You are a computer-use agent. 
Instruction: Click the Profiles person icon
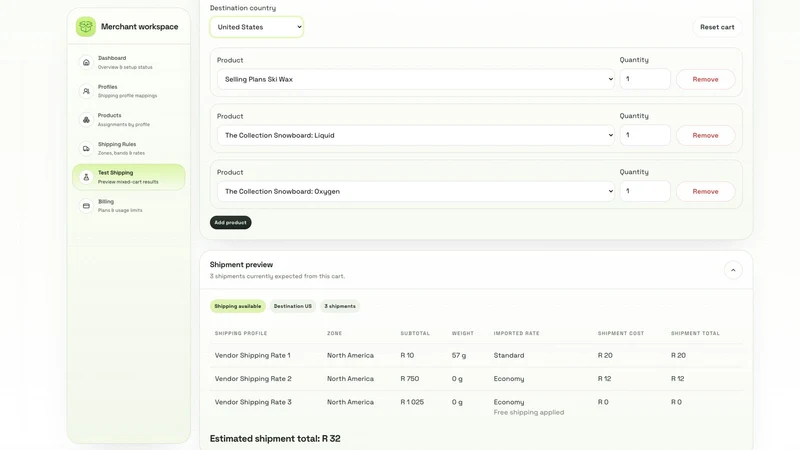pyautogui.click(x=86, y=91)
